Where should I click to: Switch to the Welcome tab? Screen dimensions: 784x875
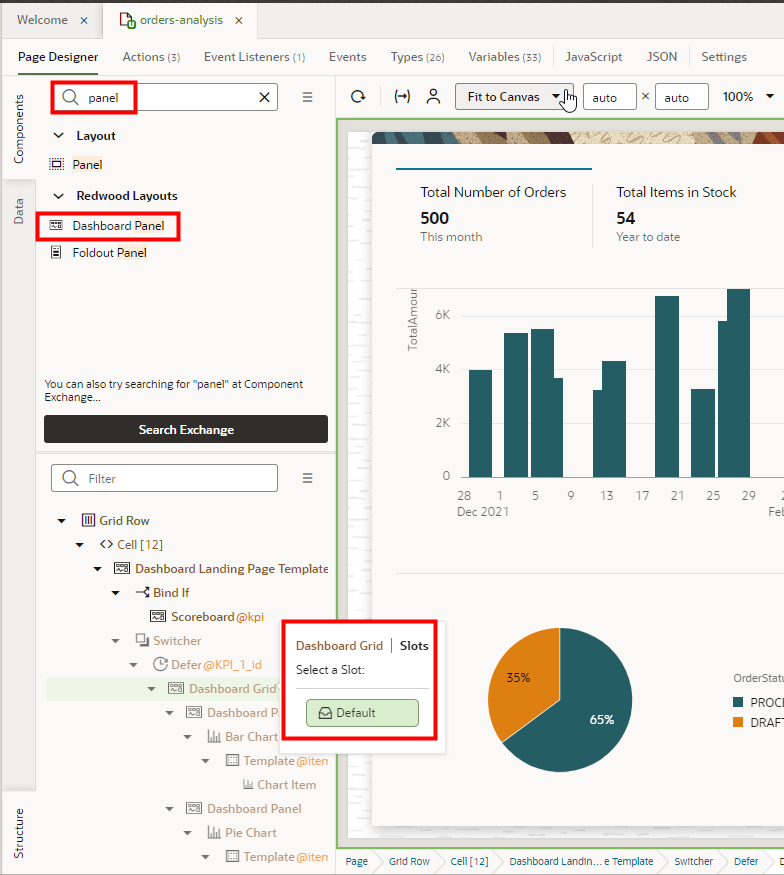42,20
